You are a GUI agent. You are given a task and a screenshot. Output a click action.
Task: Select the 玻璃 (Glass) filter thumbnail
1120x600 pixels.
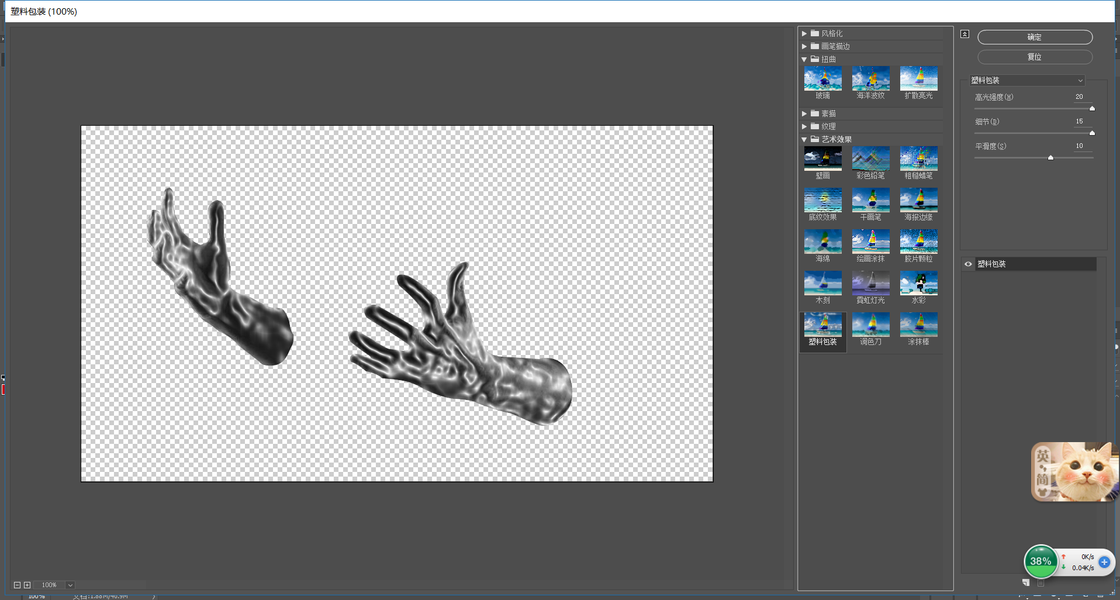[x=823, y=78]
